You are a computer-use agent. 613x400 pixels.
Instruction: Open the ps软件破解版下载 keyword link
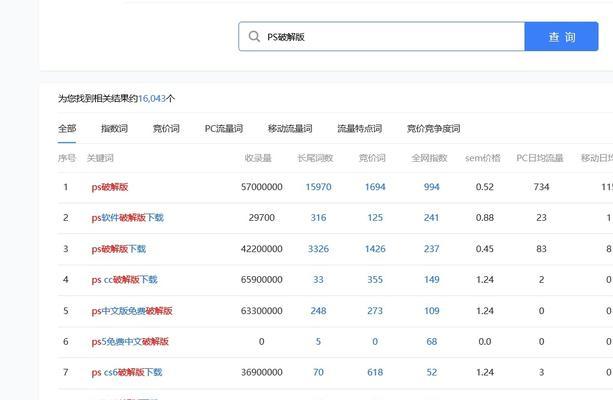(127, 218)
